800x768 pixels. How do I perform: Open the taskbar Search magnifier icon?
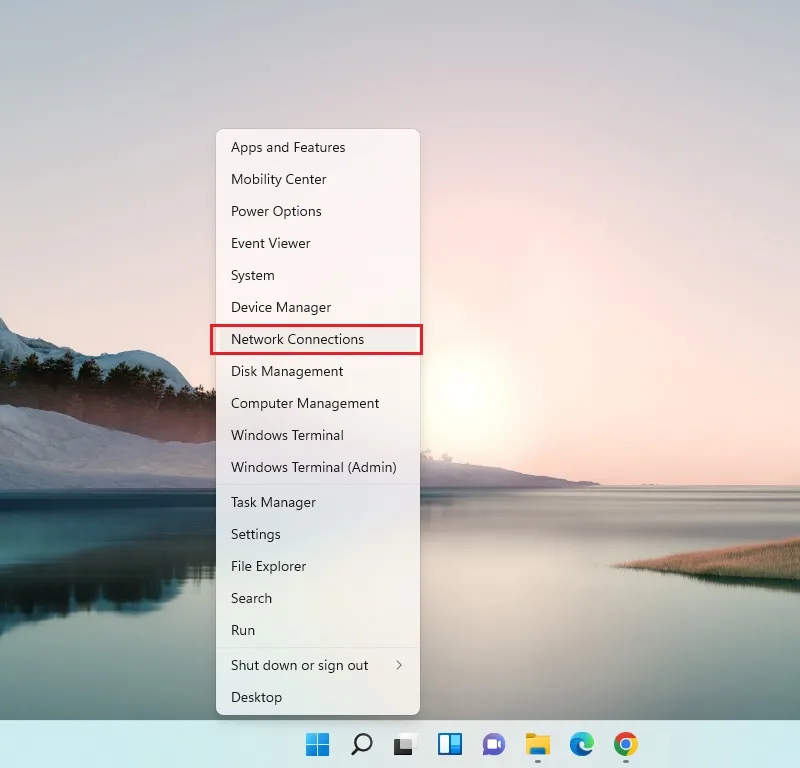coord(362,745)
